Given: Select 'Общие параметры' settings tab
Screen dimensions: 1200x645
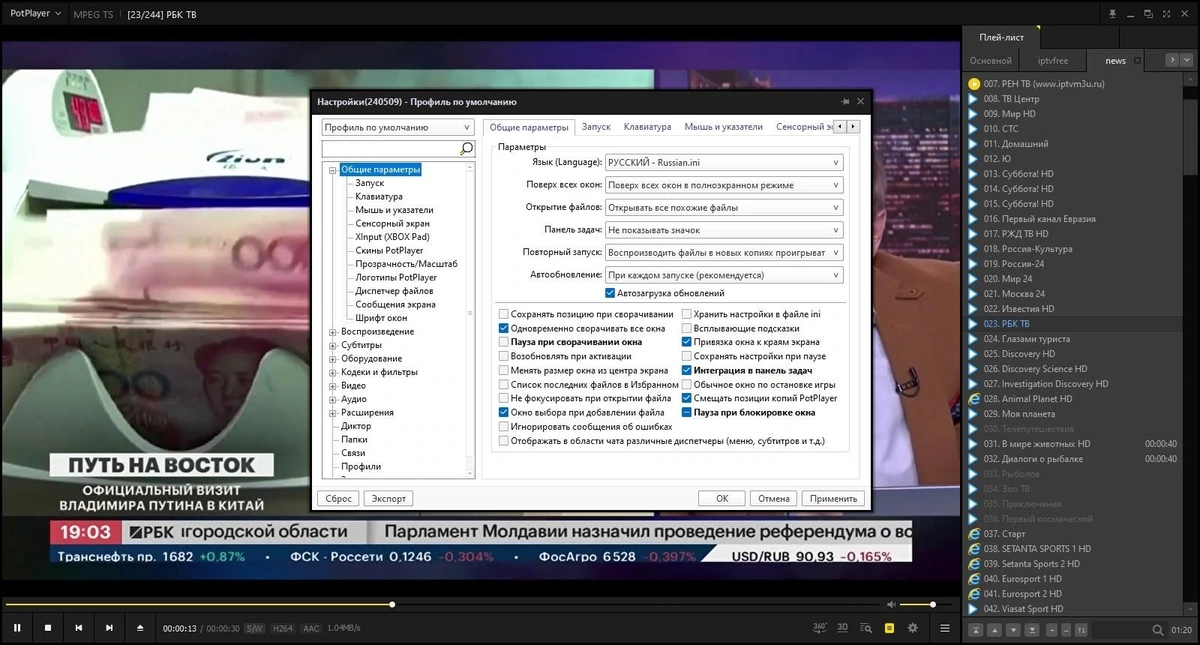Looking at the screenshot, I should click(529, 127).
